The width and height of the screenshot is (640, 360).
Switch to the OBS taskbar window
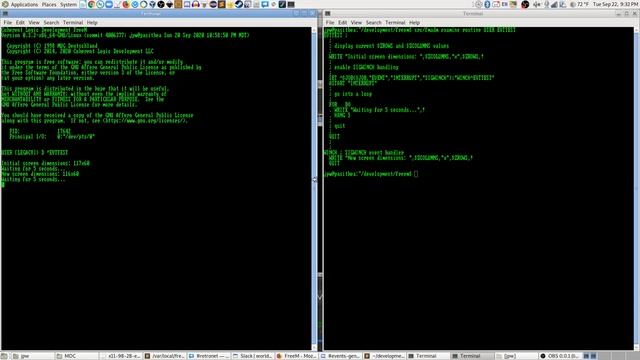click(x=560, y=356)
